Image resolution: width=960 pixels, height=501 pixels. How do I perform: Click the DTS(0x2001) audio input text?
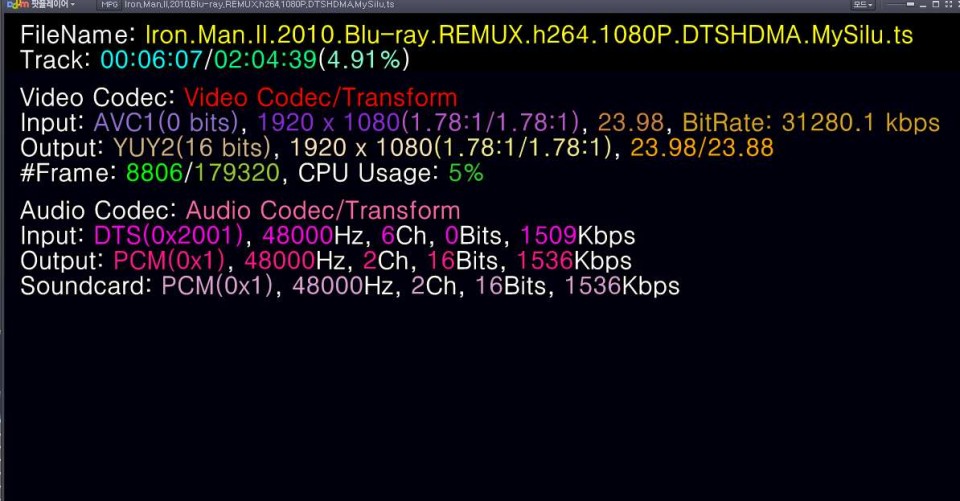click(x=167, y=236)
